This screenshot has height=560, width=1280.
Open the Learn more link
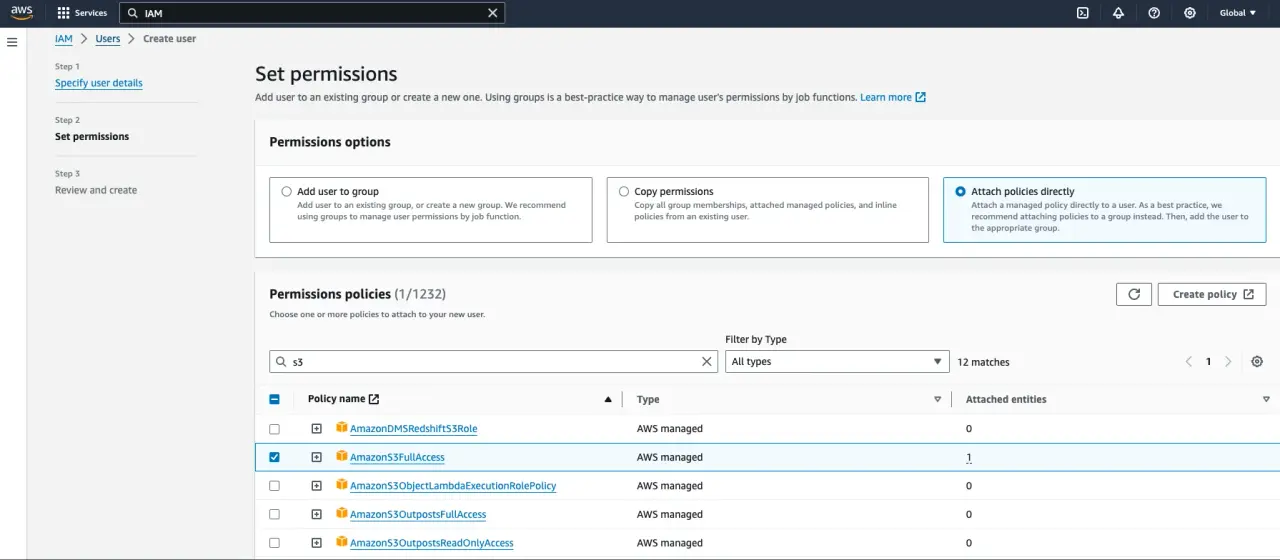pos(893,97)
